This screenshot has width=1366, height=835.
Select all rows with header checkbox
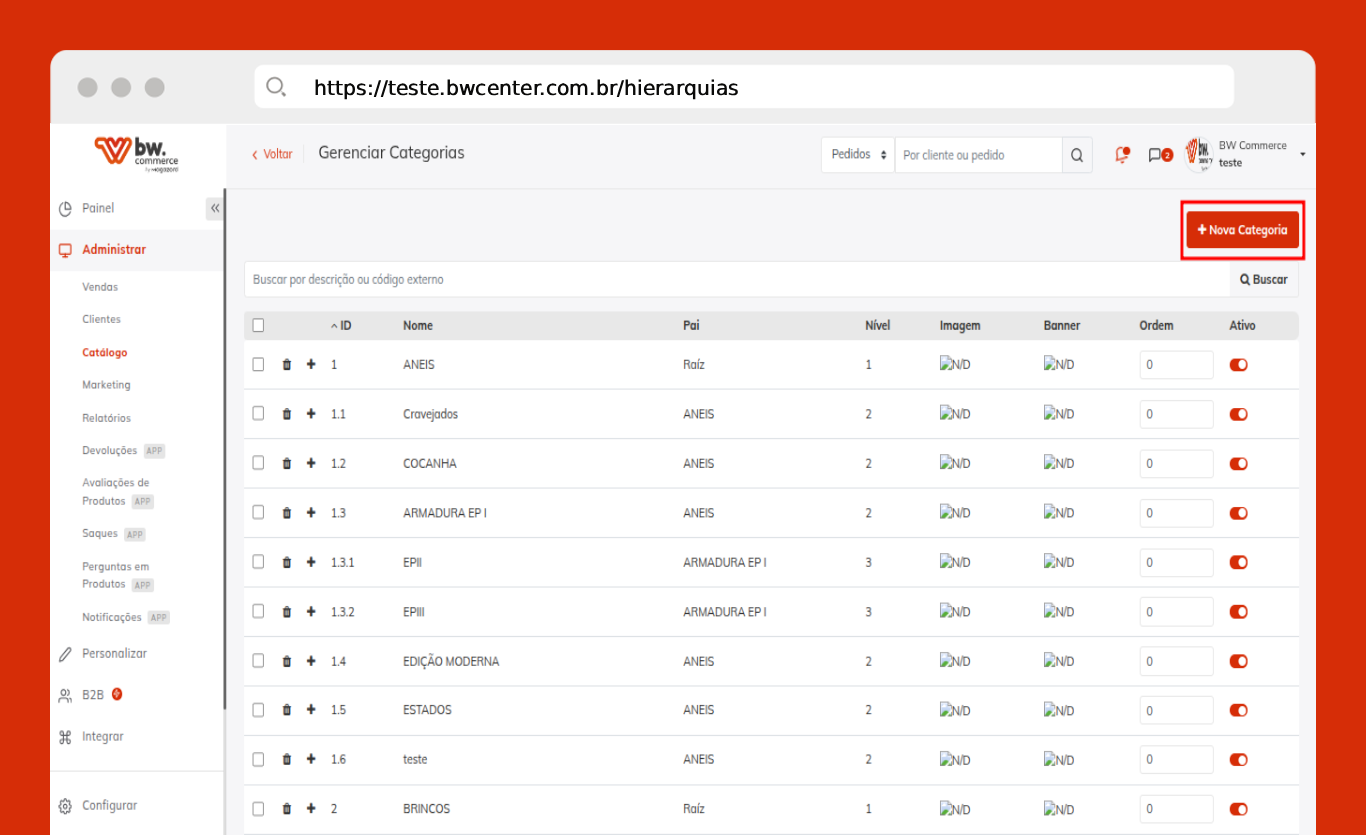258,325
